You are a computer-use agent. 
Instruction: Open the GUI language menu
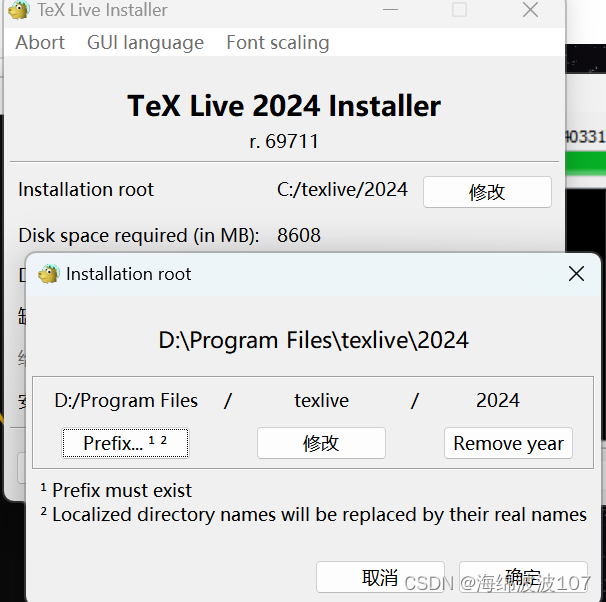coord(145,43)
